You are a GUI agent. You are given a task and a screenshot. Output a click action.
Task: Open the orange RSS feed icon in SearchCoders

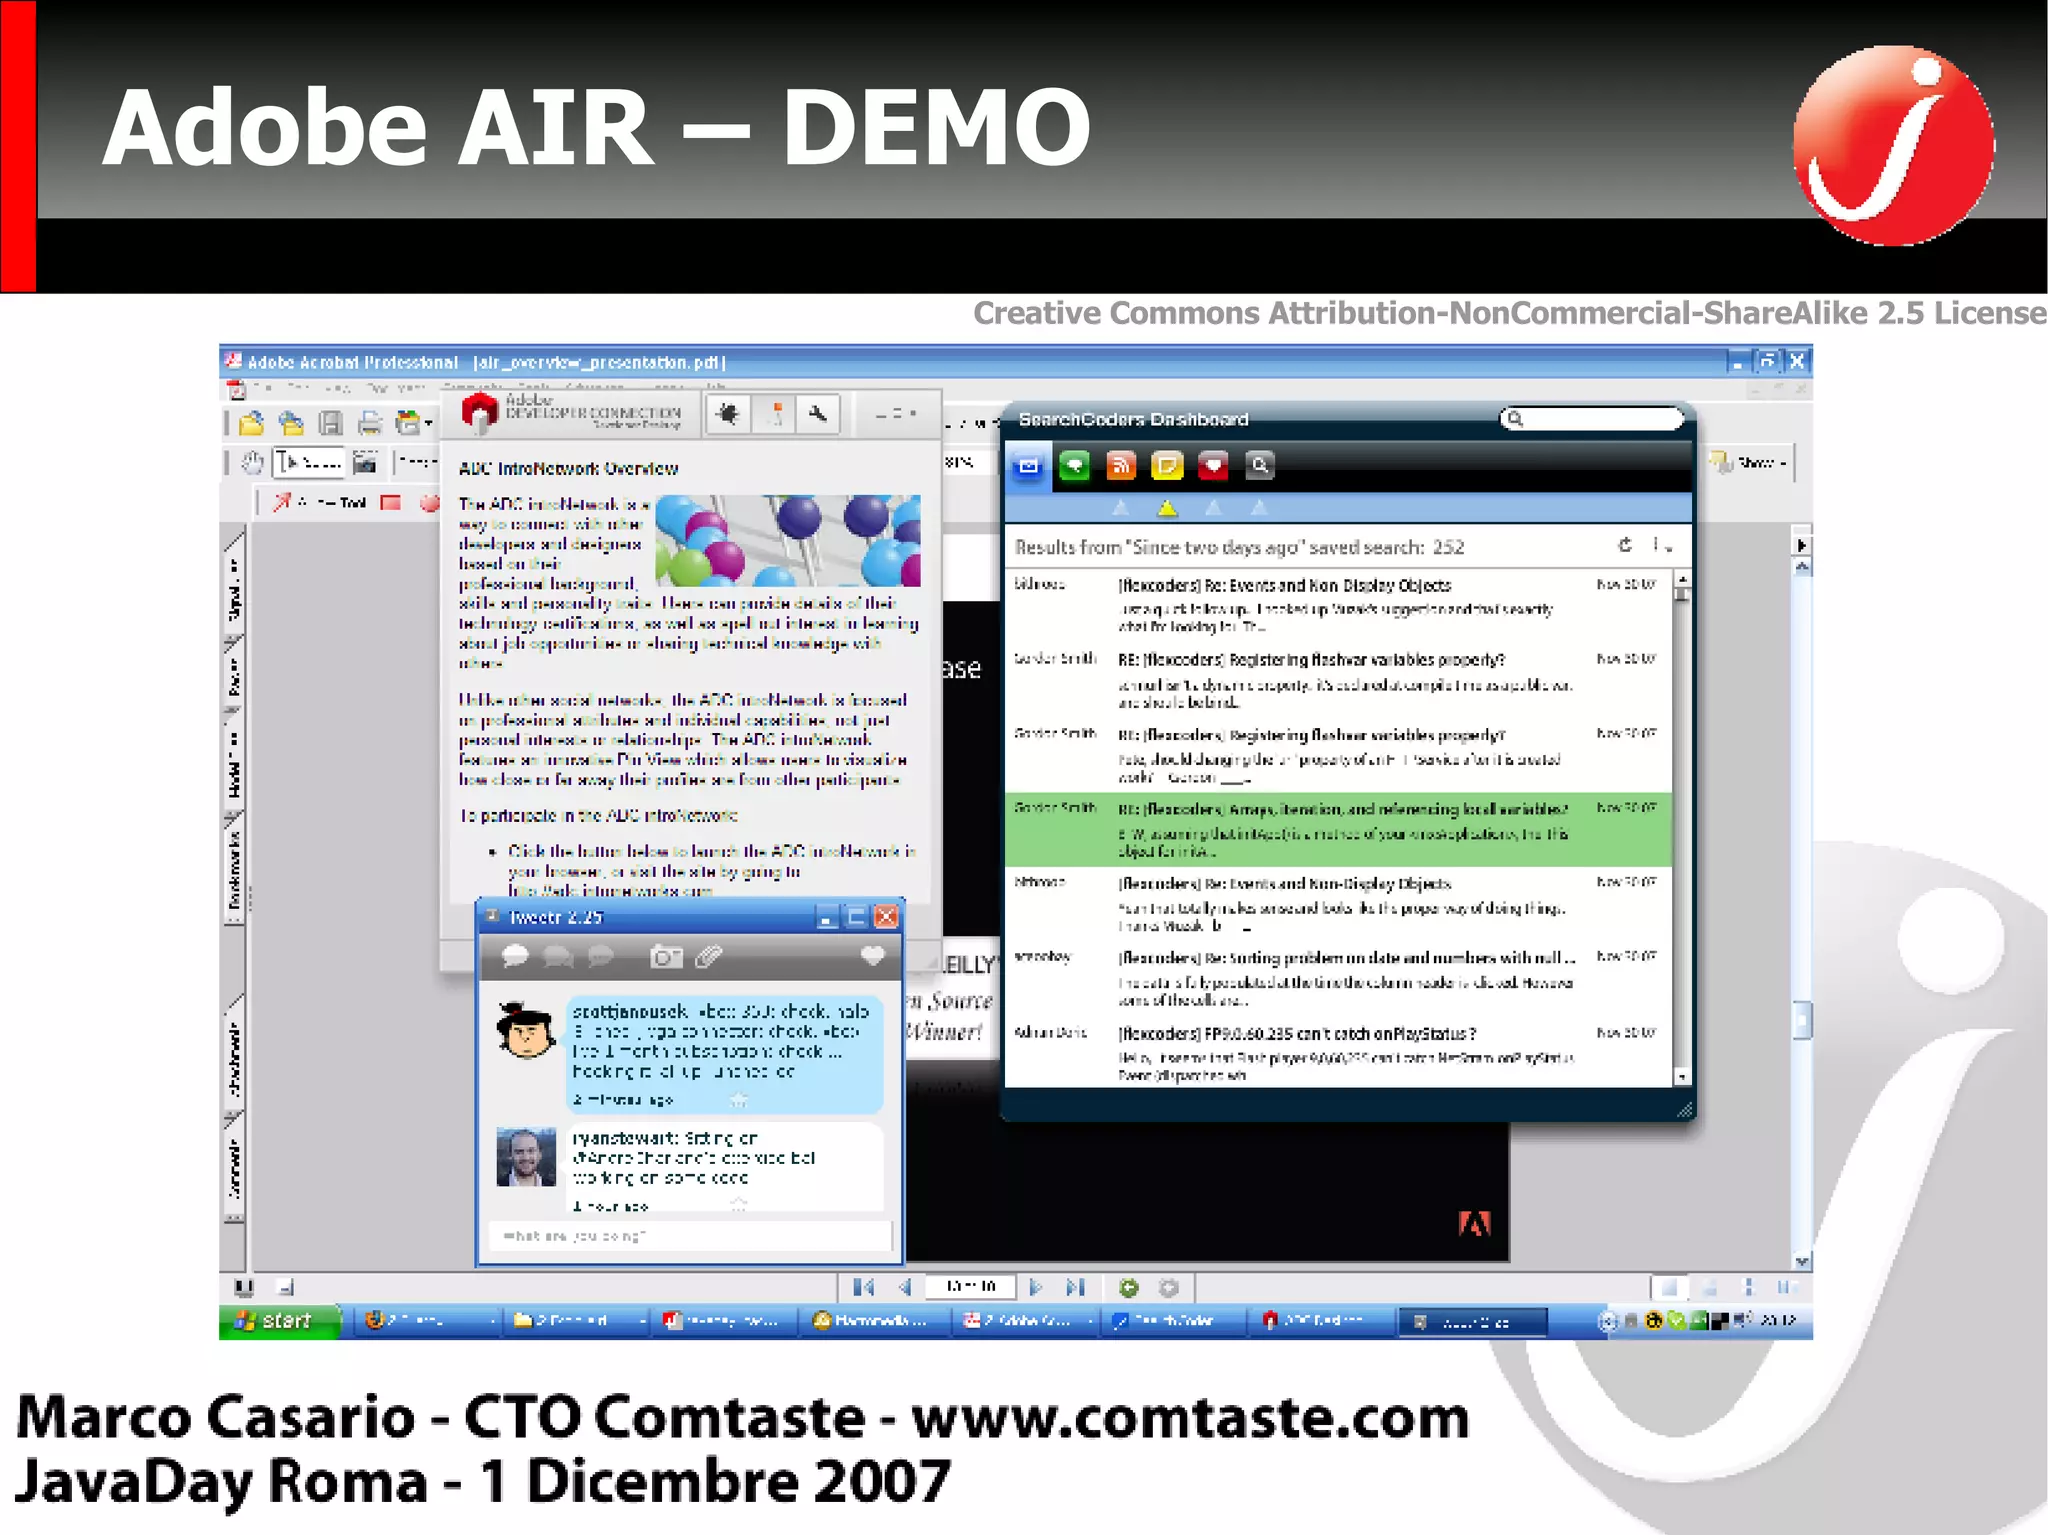click(x=1121, y=466)
